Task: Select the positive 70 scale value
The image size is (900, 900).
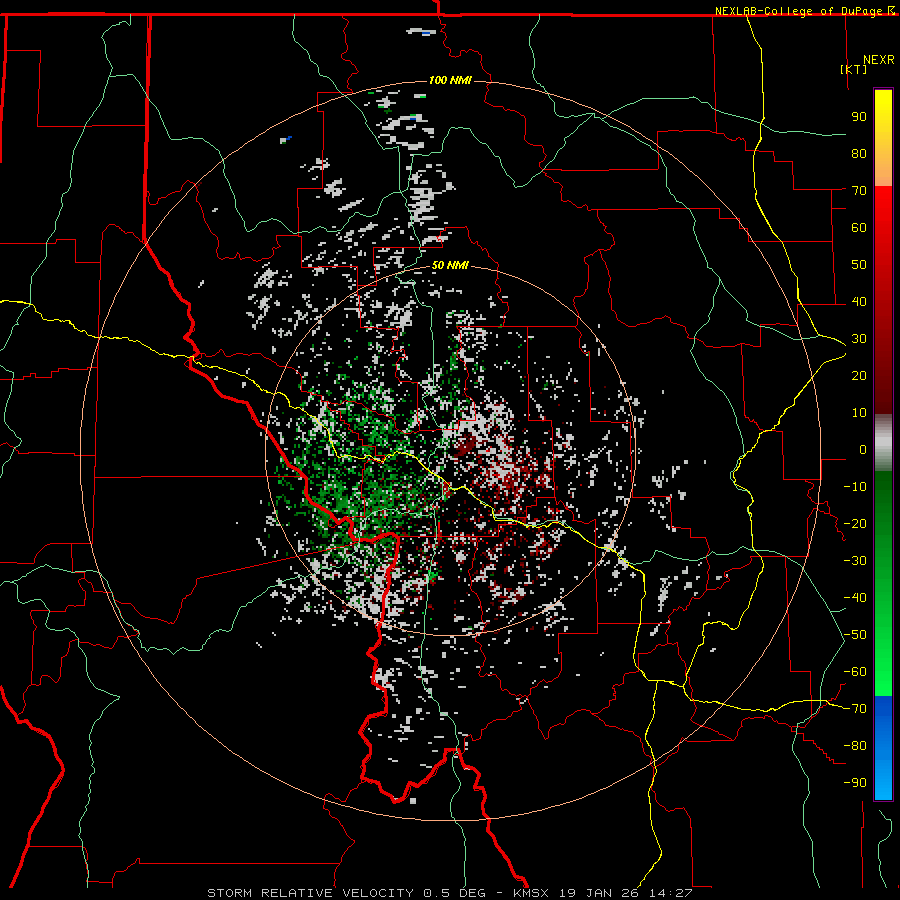Action: click(x=859, y=191)
